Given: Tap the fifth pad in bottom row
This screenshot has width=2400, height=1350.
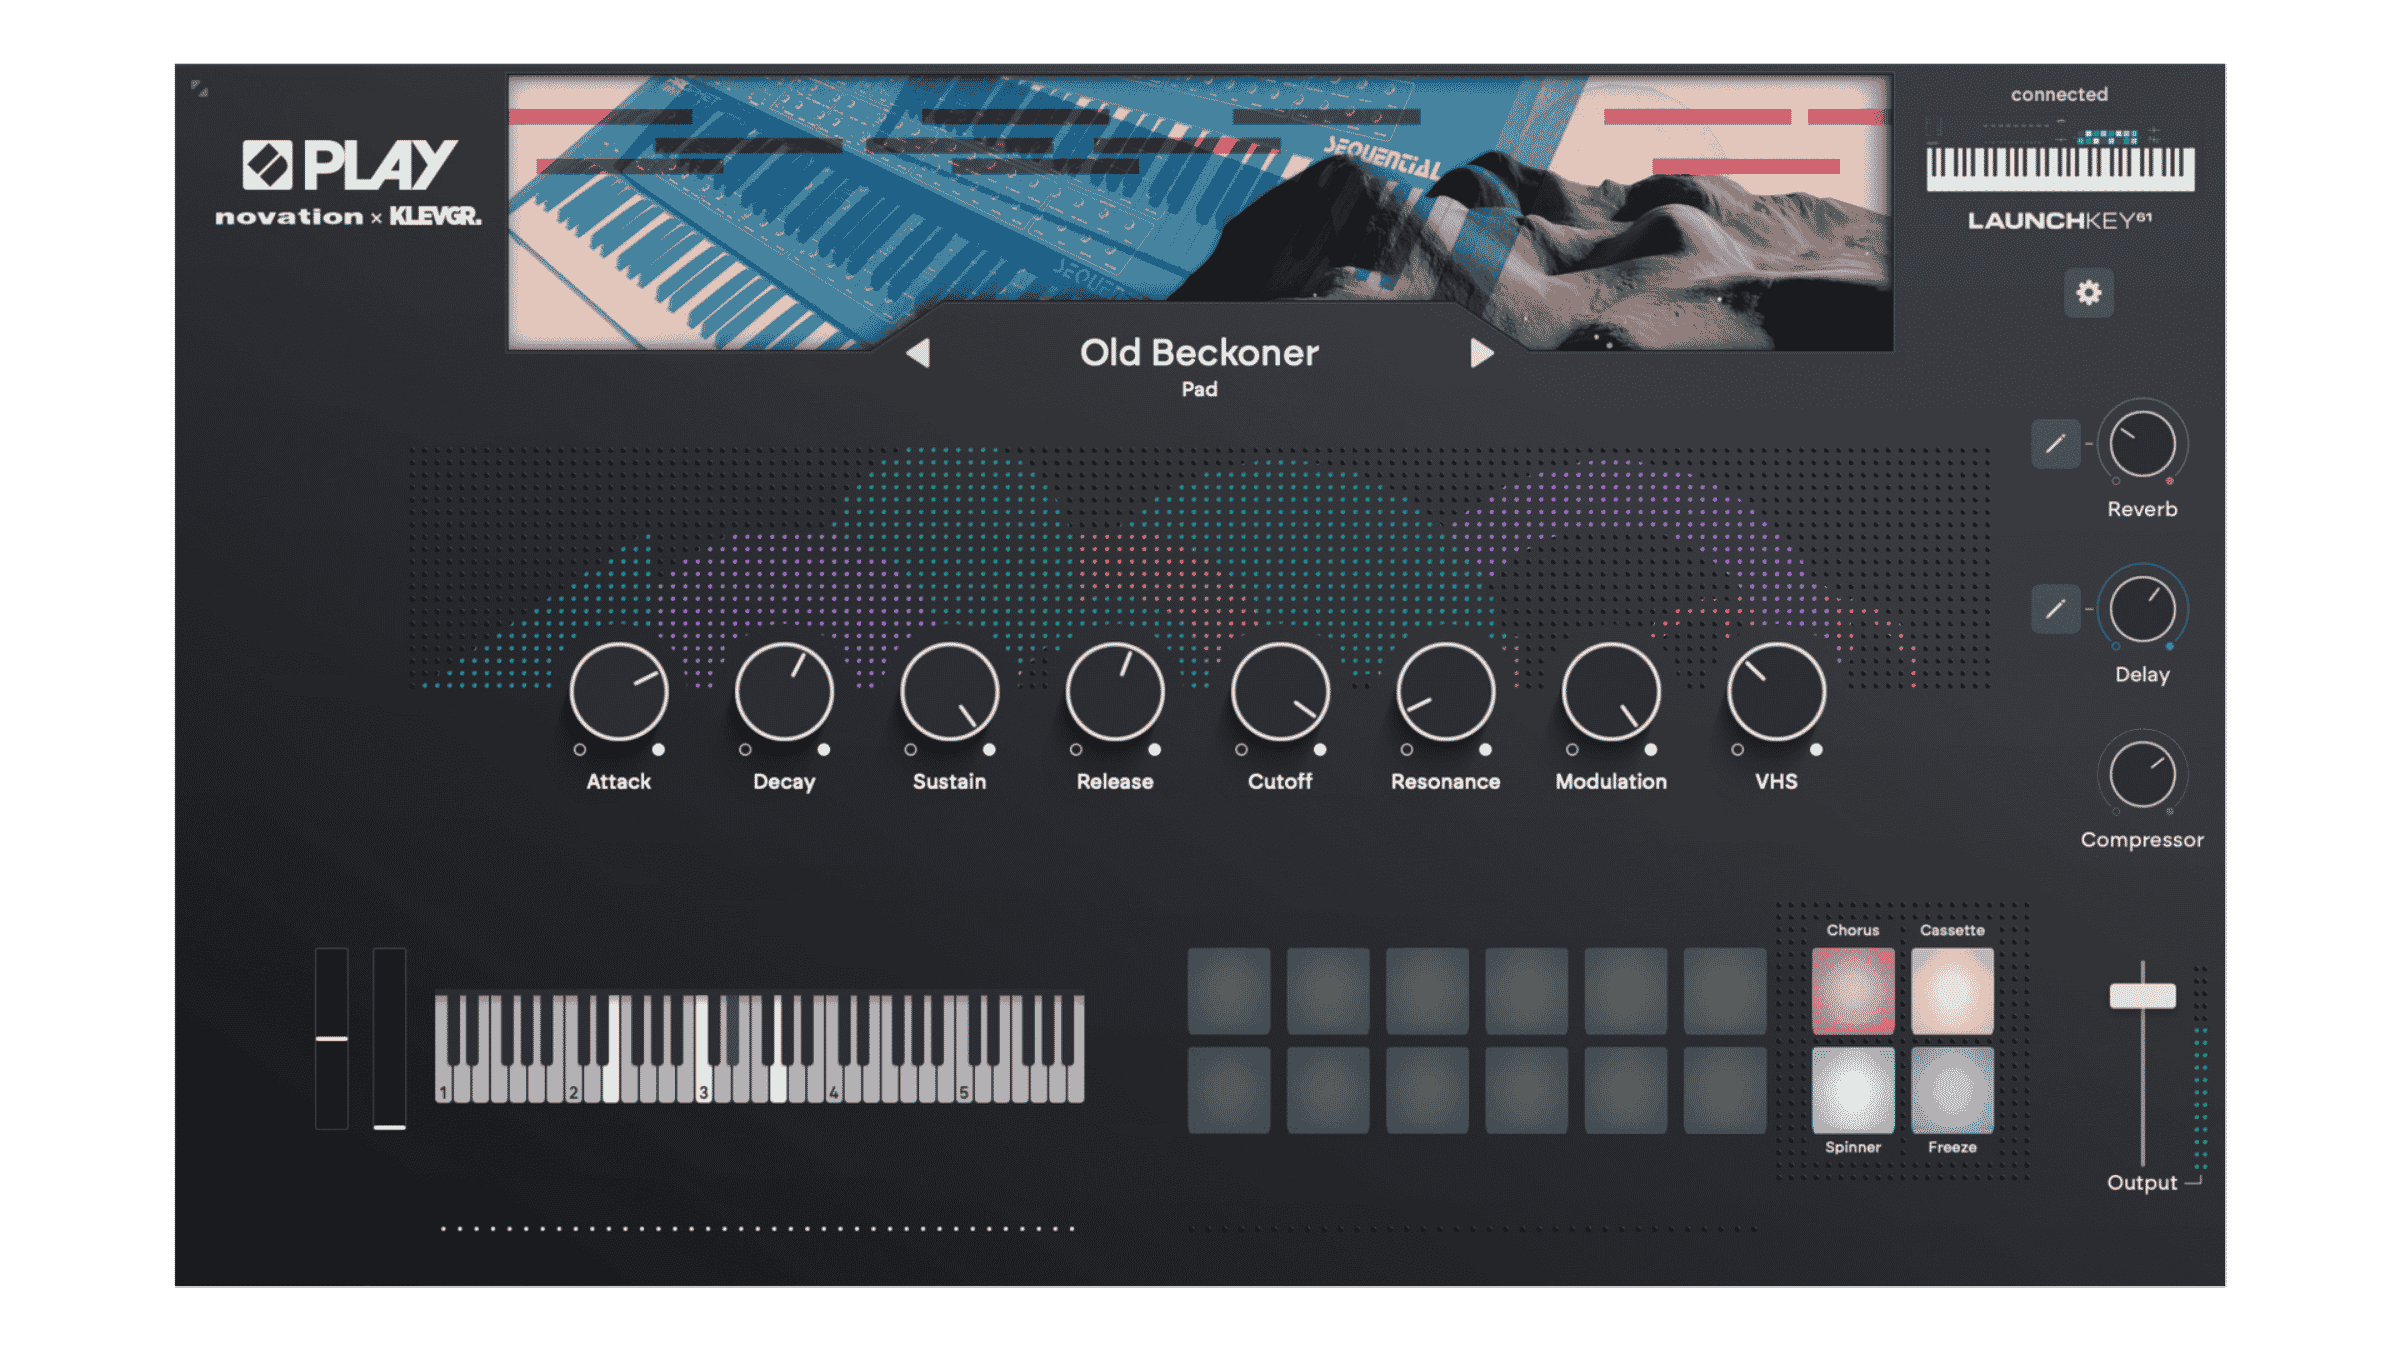Looking at the screenshot, I should click(x=1625, y=1090).
